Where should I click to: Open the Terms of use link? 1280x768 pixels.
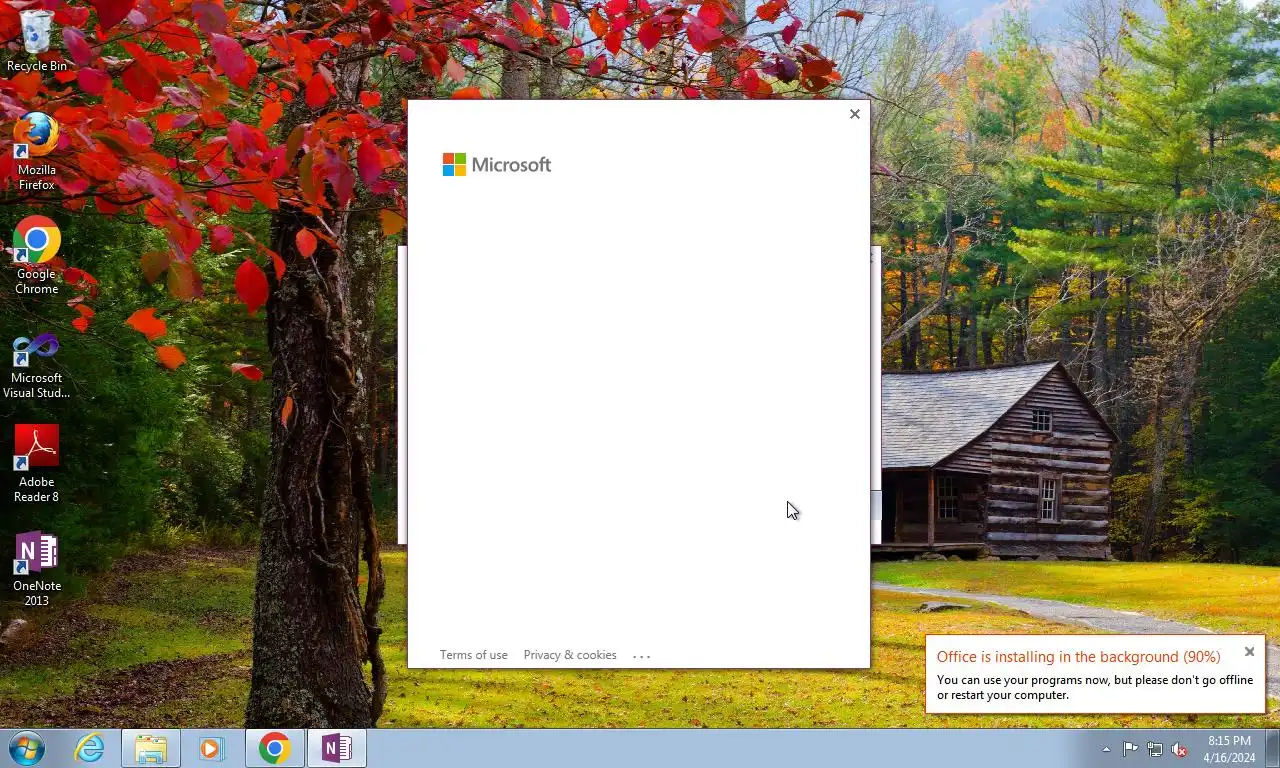tap(473, 655)
